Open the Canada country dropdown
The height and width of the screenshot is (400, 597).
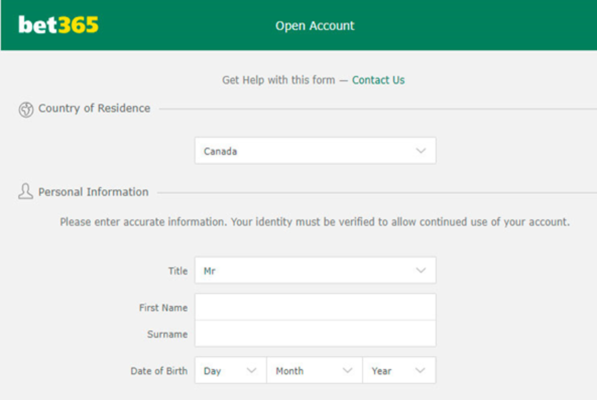point(315,151)
